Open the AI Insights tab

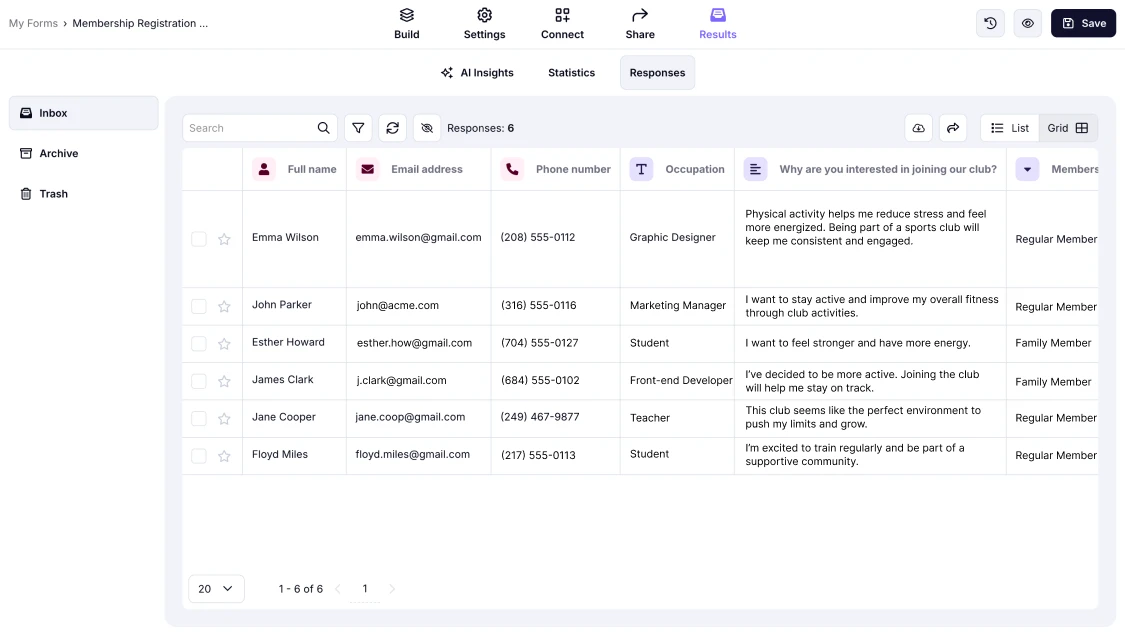(477, 72)
